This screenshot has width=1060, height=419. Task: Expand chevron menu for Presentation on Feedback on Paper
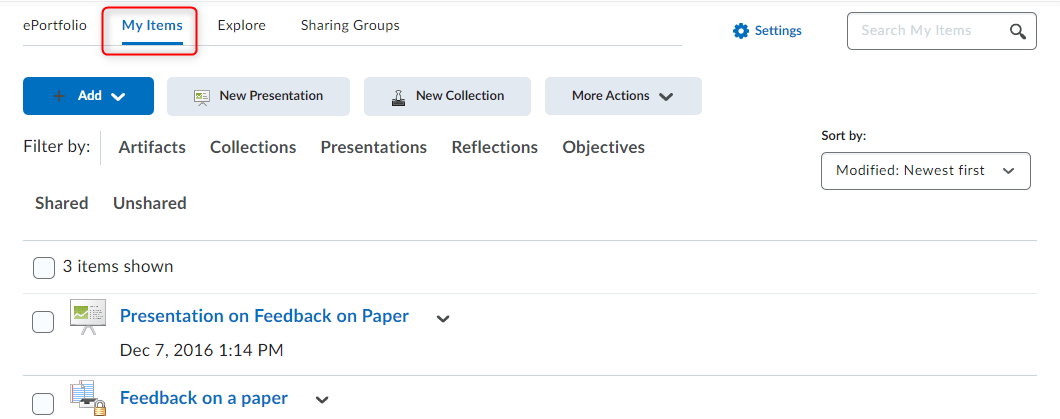click(443, 319)
